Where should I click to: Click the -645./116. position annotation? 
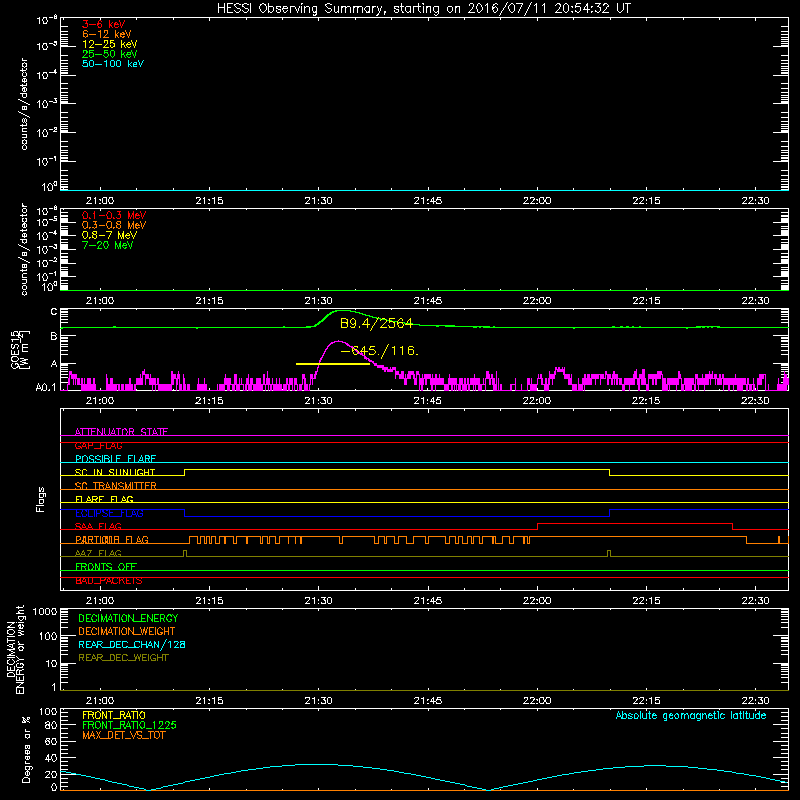[379, 351]
